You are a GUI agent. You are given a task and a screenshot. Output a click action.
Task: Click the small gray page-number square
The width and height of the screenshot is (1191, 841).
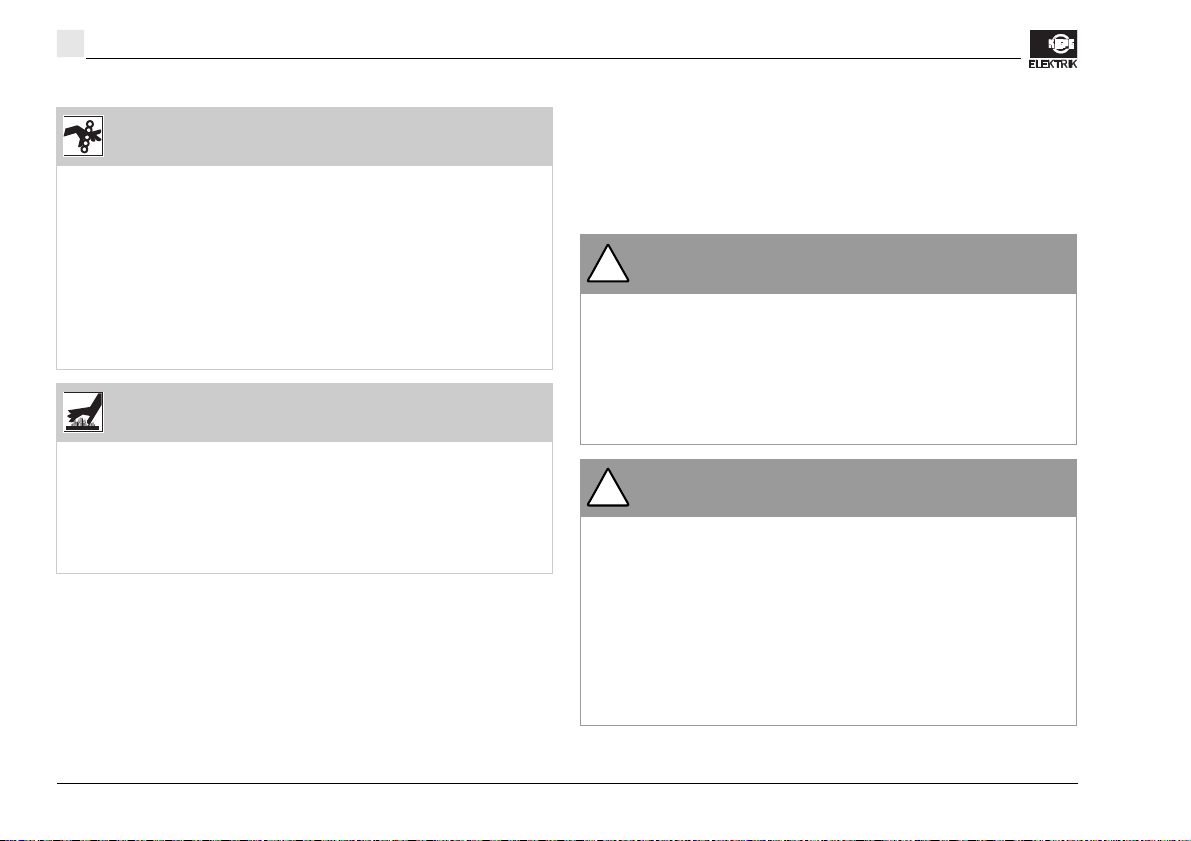point(70,43)
